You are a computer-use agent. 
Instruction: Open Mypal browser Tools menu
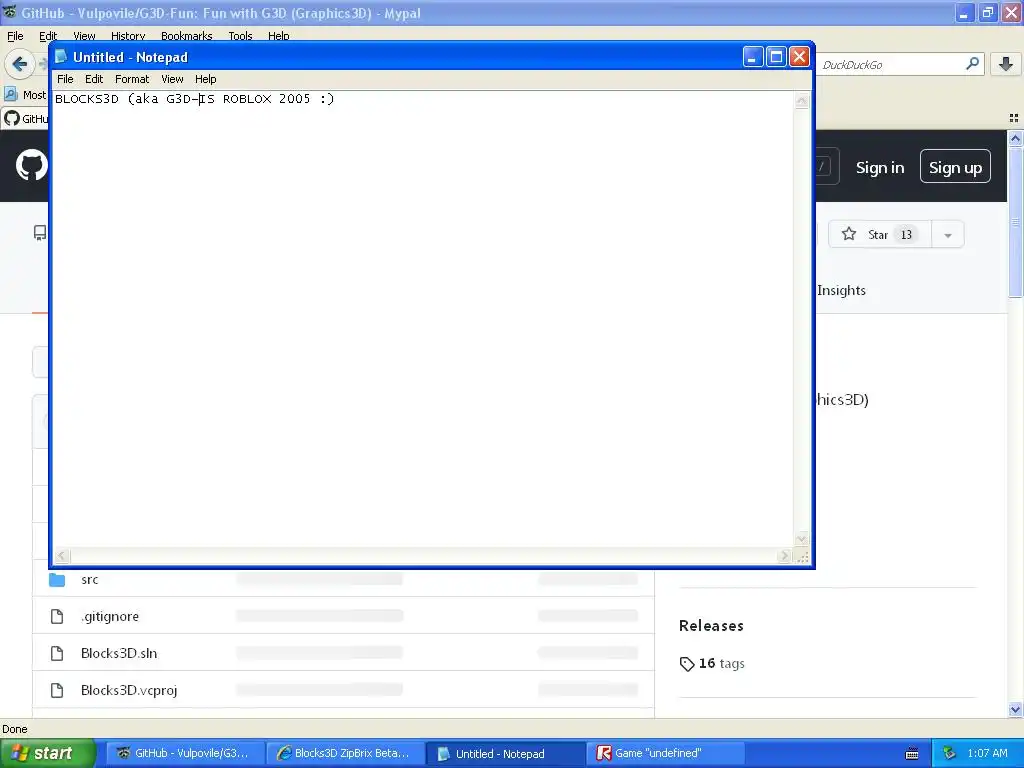240,36
